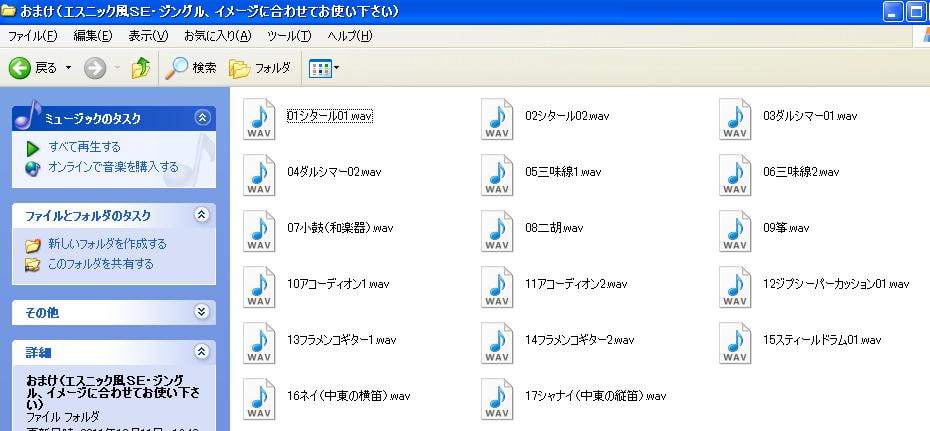Screen dimensions: 930x431
Task: Click the WAV icon for 11アコーディオン2.wav
Action: click(497, 287)
